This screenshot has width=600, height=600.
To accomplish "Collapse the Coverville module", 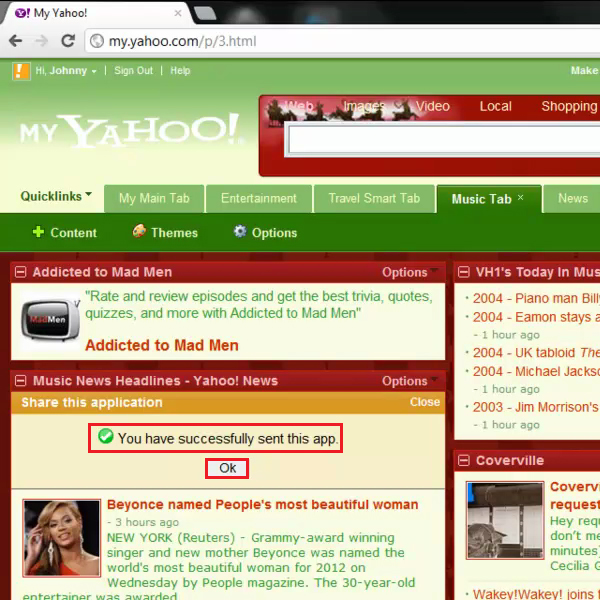I will tap(464, 460).
